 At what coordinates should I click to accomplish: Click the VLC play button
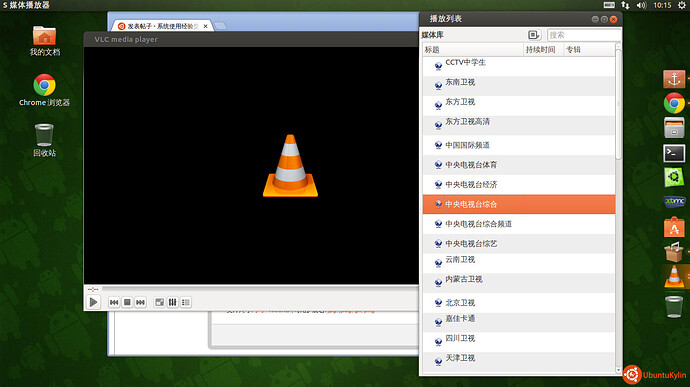tap(93, 302)
